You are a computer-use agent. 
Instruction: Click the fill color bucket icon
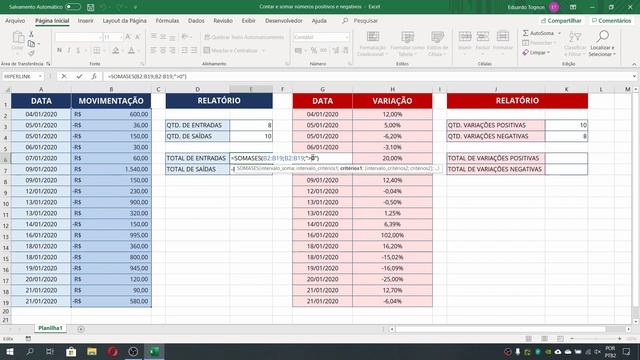(116, 50)
